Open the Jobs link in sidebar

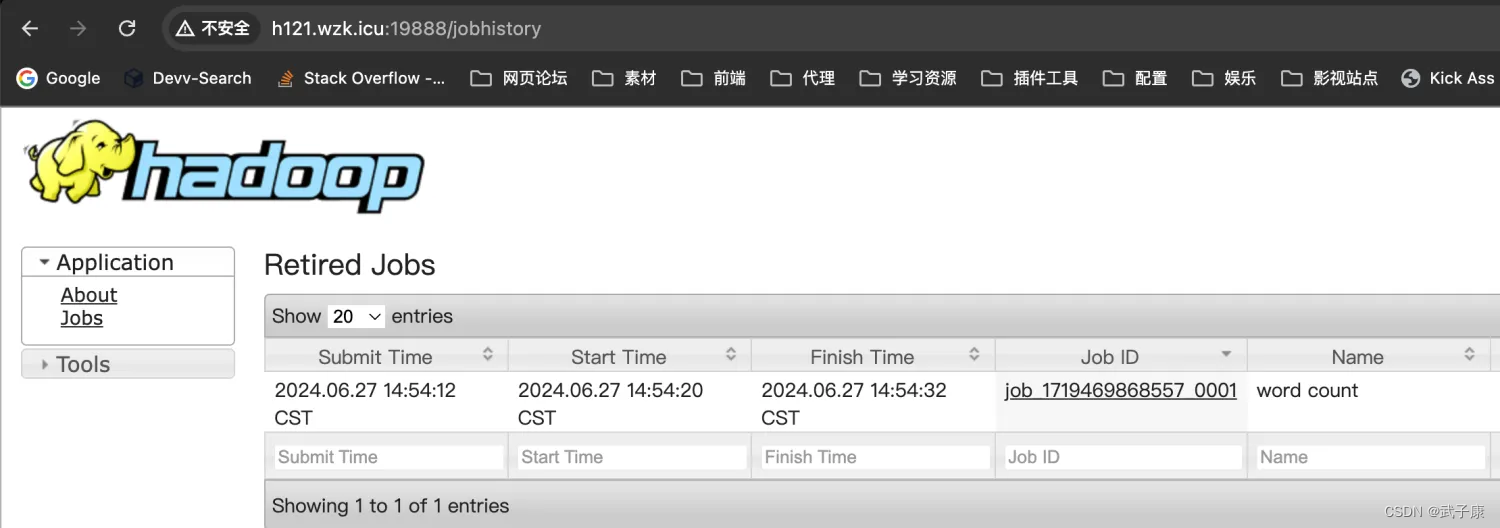[82, 318]
